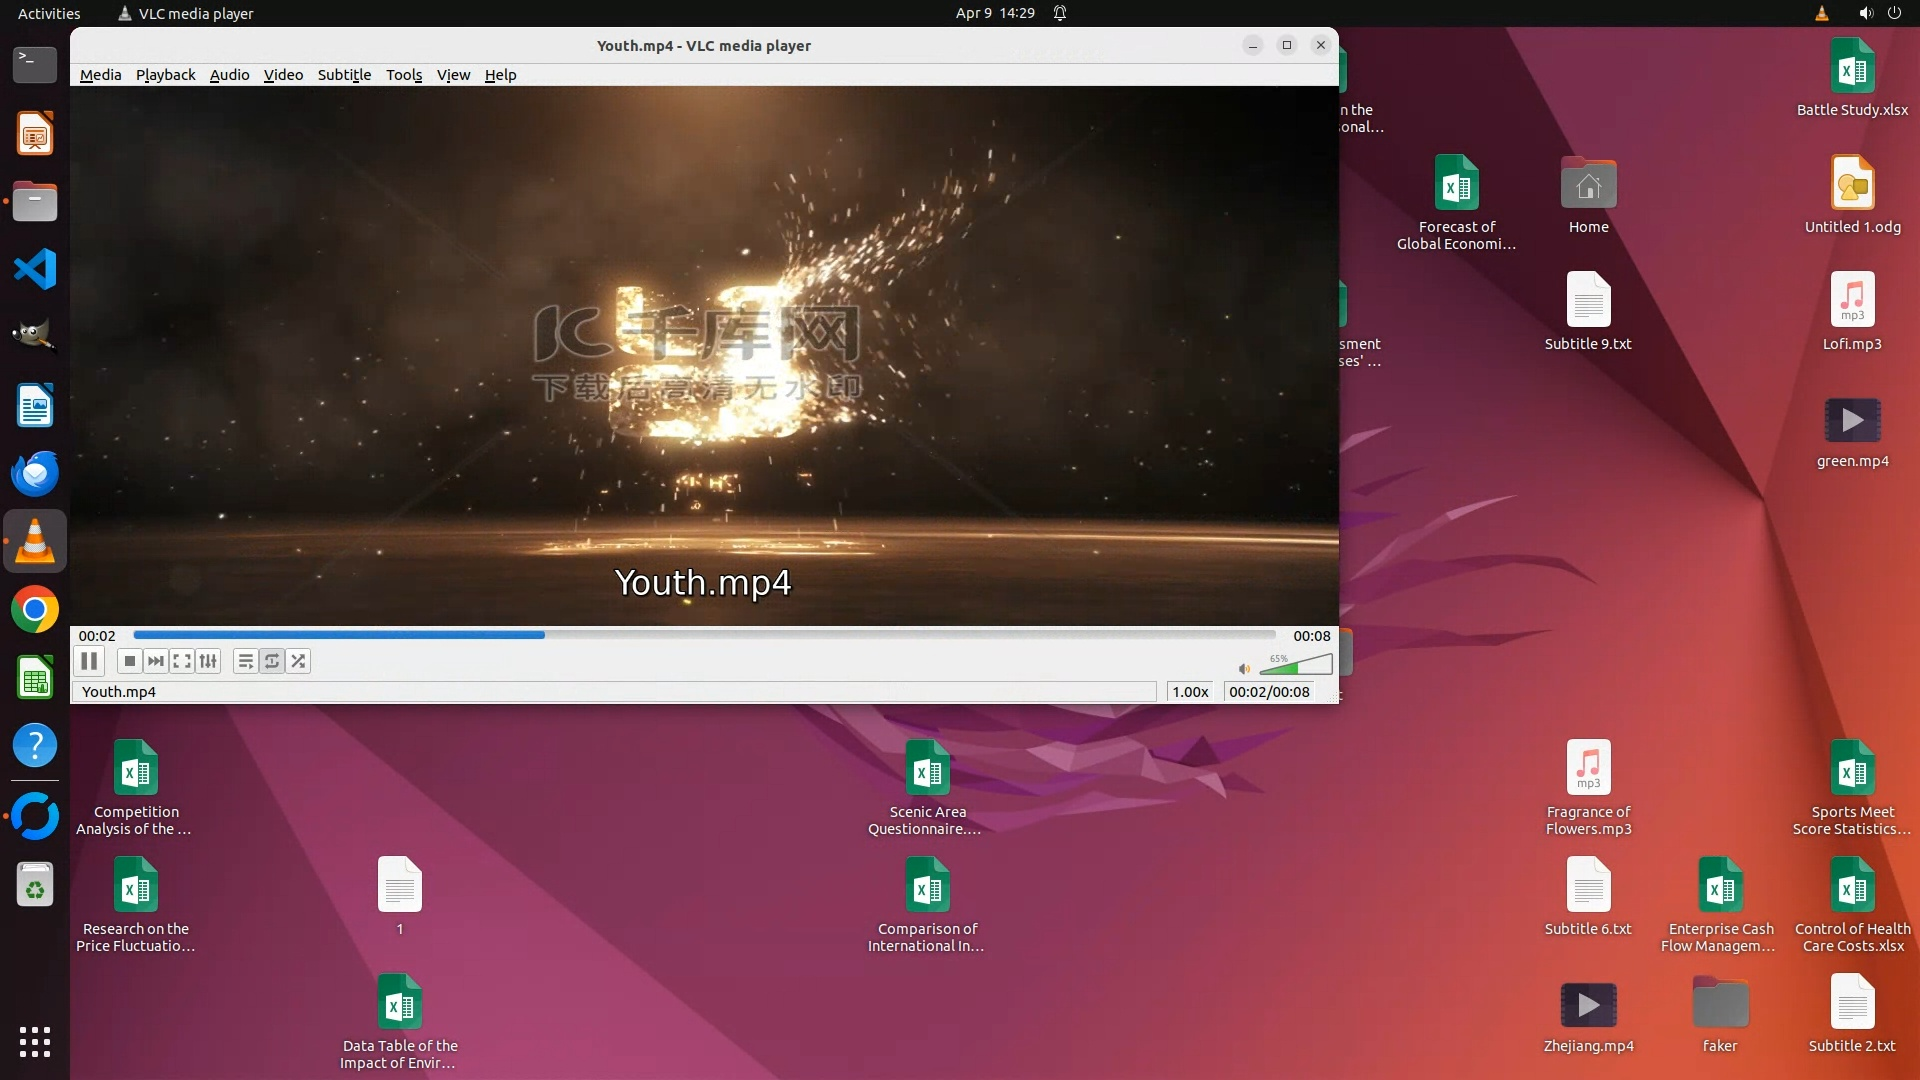The width and height of the screenshot is (1920, 1080).
Task: Mute audio via speaker icon
Action: [x=1243, y=669]
